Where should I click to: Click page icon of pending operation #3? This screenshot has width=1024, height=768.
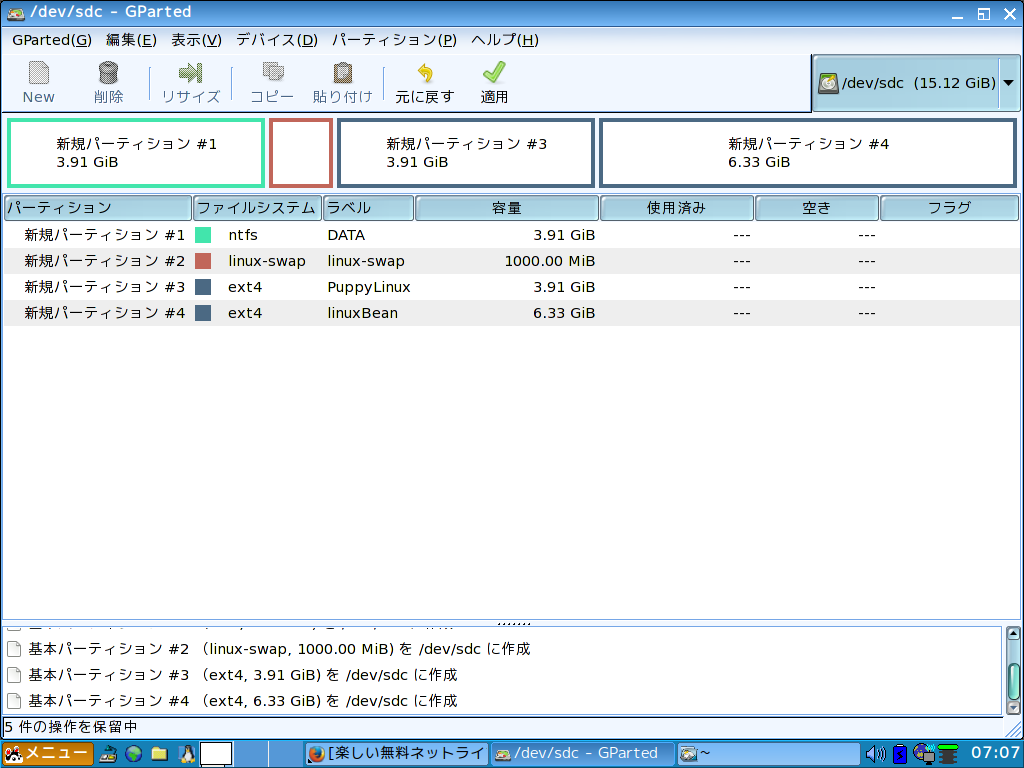[14, 675]
